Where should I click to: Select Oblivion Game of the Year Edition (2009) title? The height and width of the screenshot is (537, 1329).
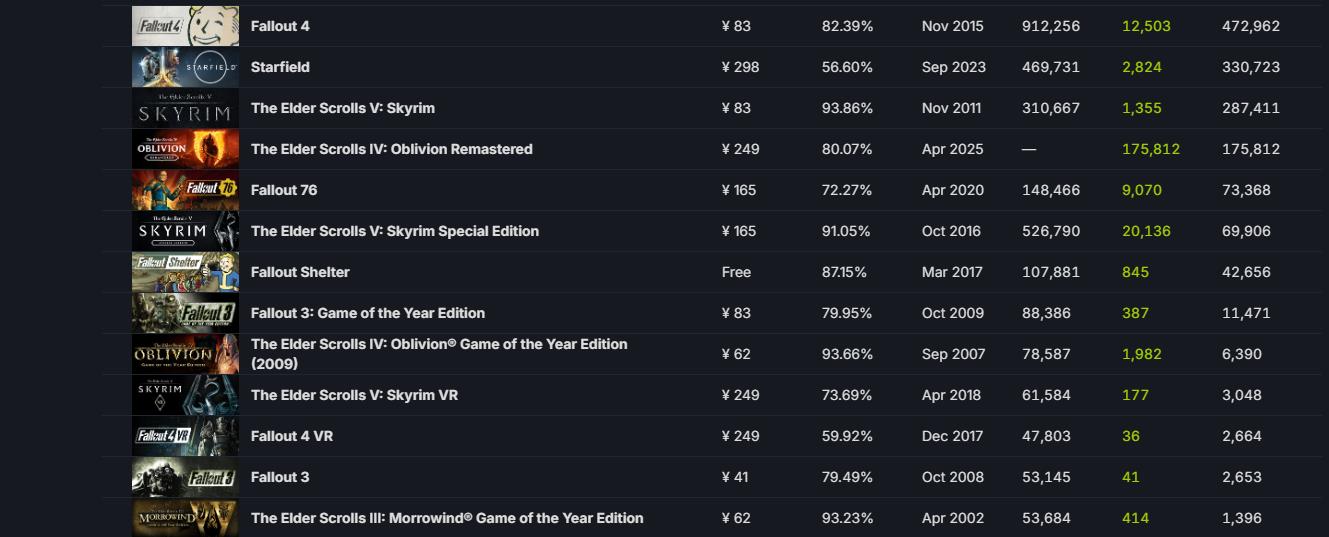point(438,345)
